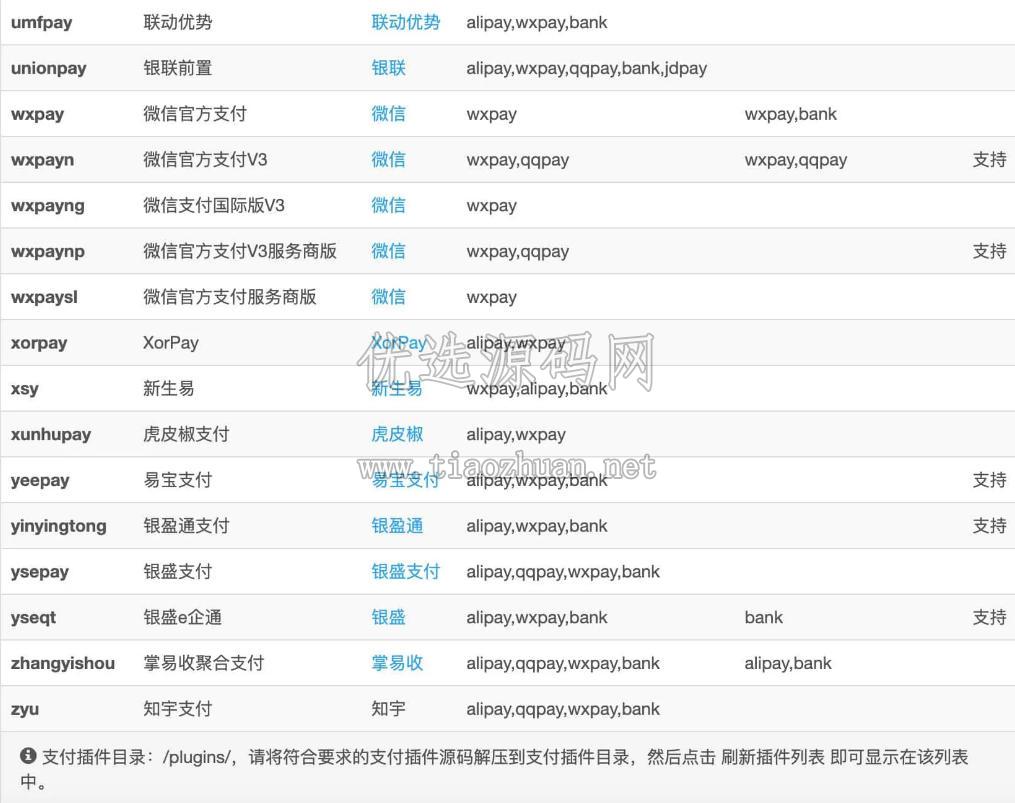Open the XorPay provider link
This screenshot has height=803, width=1015.
point(399,343)
